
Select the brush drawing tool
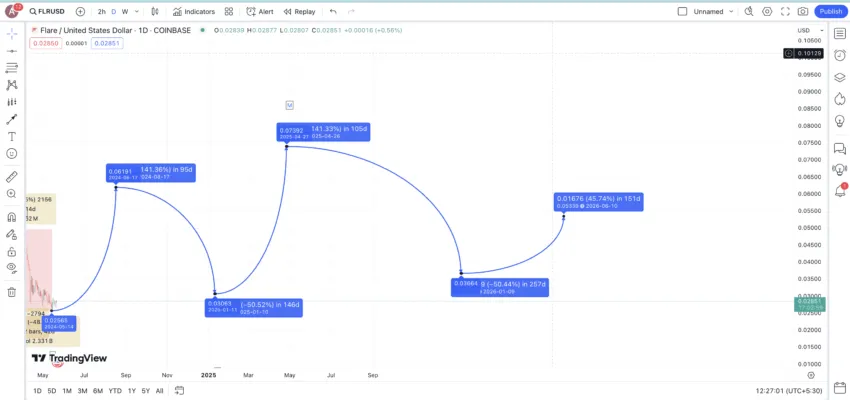point(11,119)
